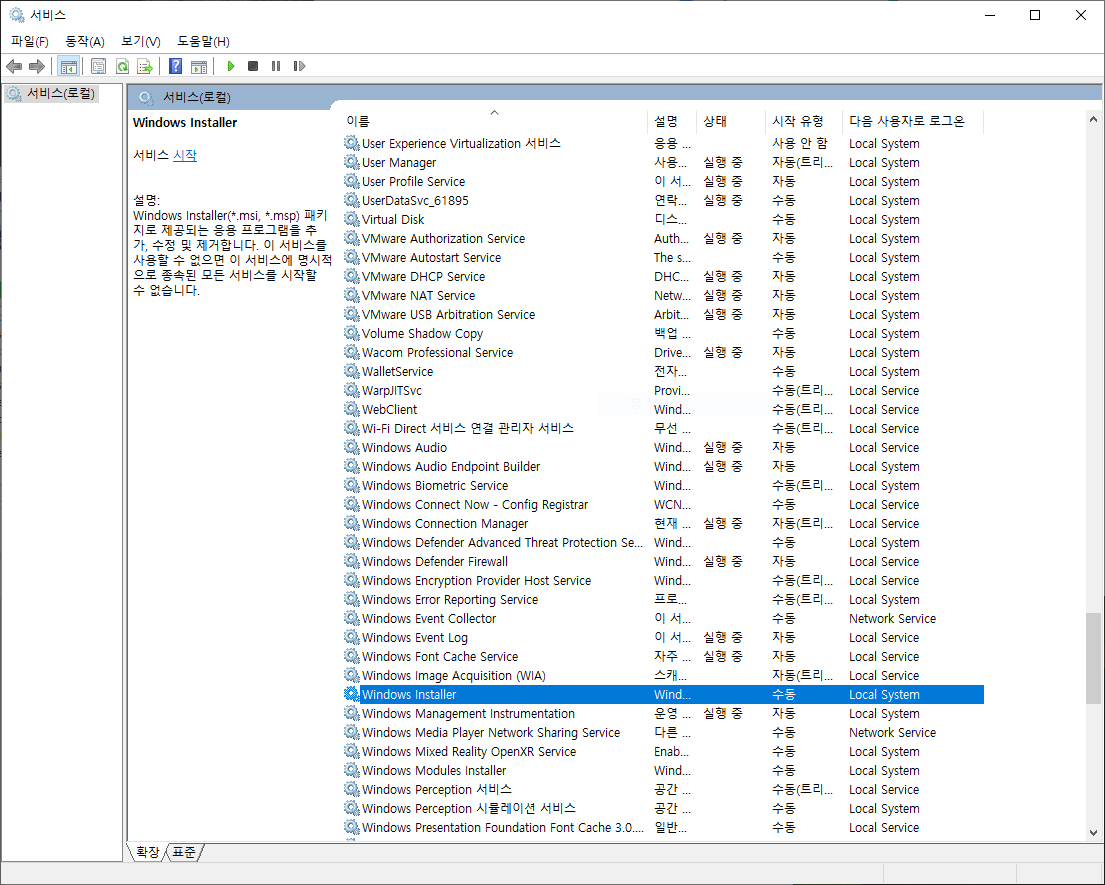
Task: Click the gear icon of Windows Audio
Action: [x=352, y=447]
